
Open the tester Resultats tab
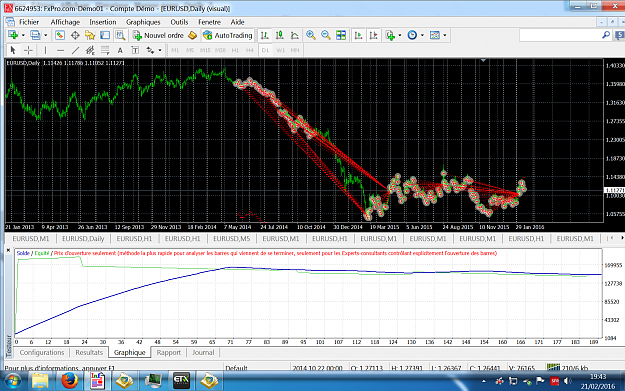click(89, 352)
